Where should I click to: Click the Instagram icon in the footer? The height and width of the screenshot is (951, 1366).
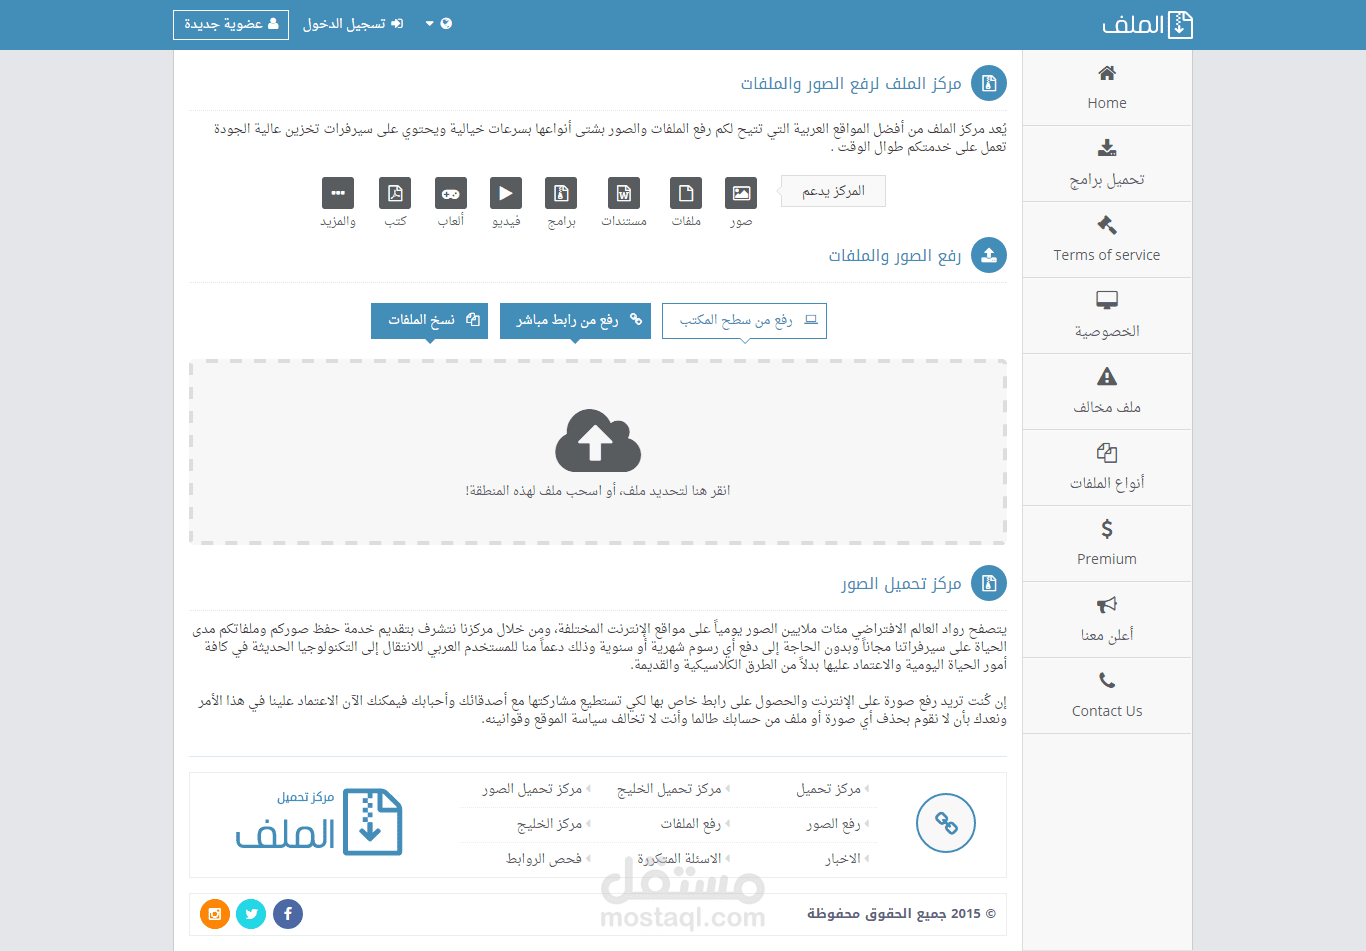pos(214,913)
